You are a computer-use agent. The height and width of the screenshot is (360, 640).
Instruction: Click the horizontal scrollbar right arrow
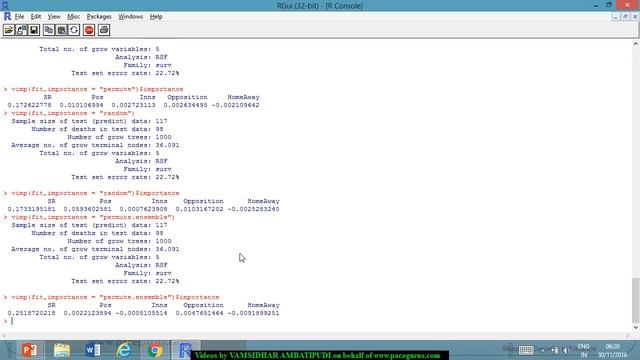[627, 336]
